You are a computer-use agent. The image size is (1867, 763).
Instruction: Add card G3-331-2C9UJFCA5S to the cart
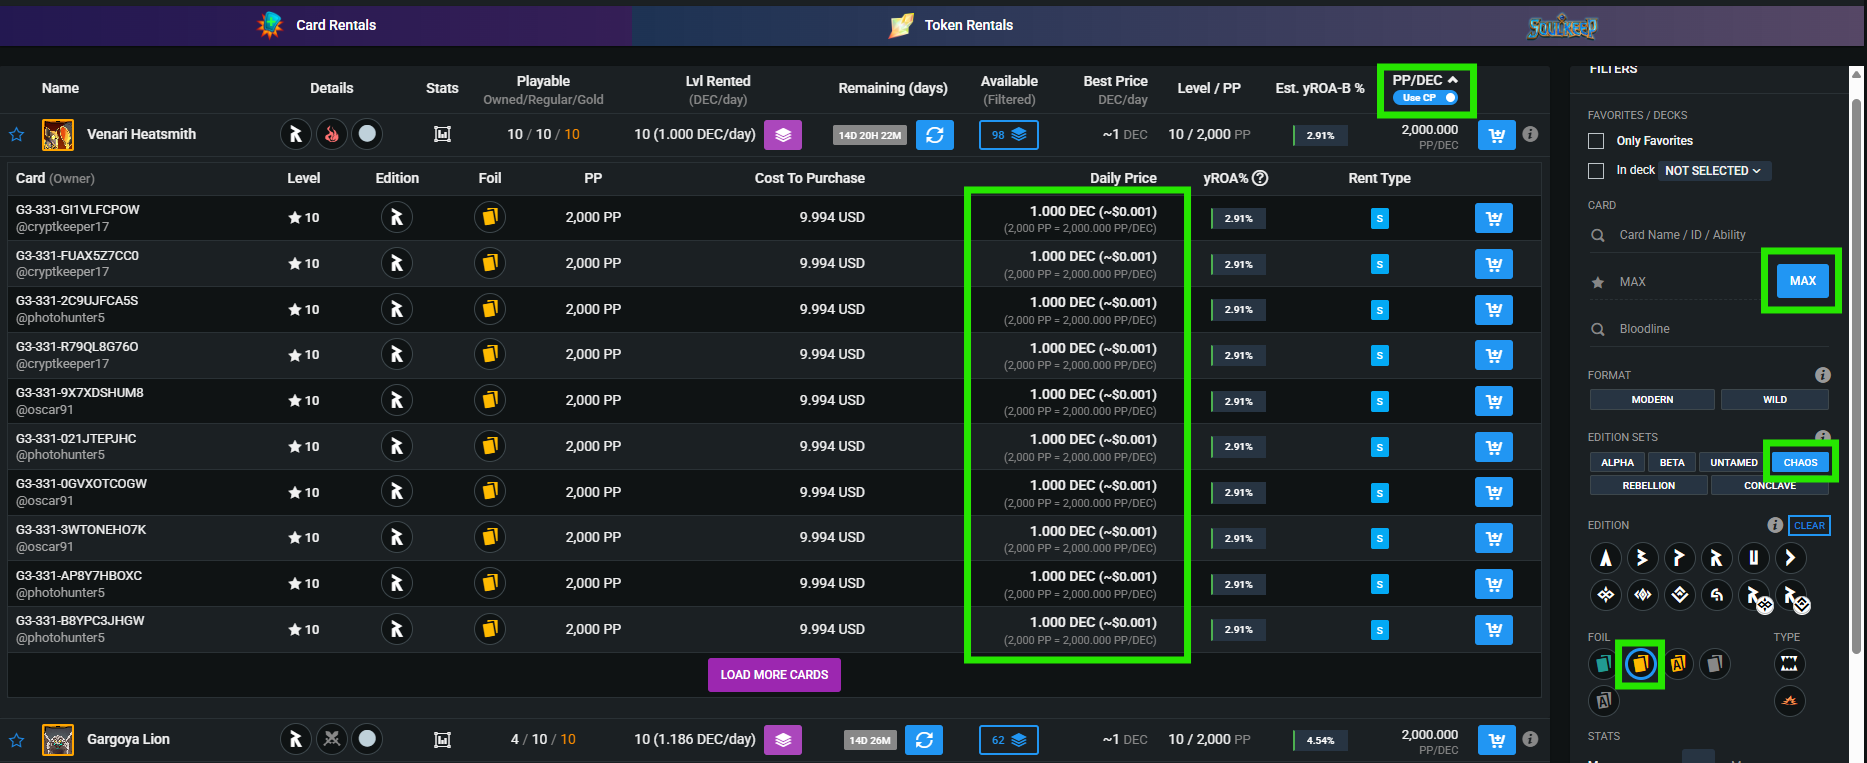(x=1494, y=310)
